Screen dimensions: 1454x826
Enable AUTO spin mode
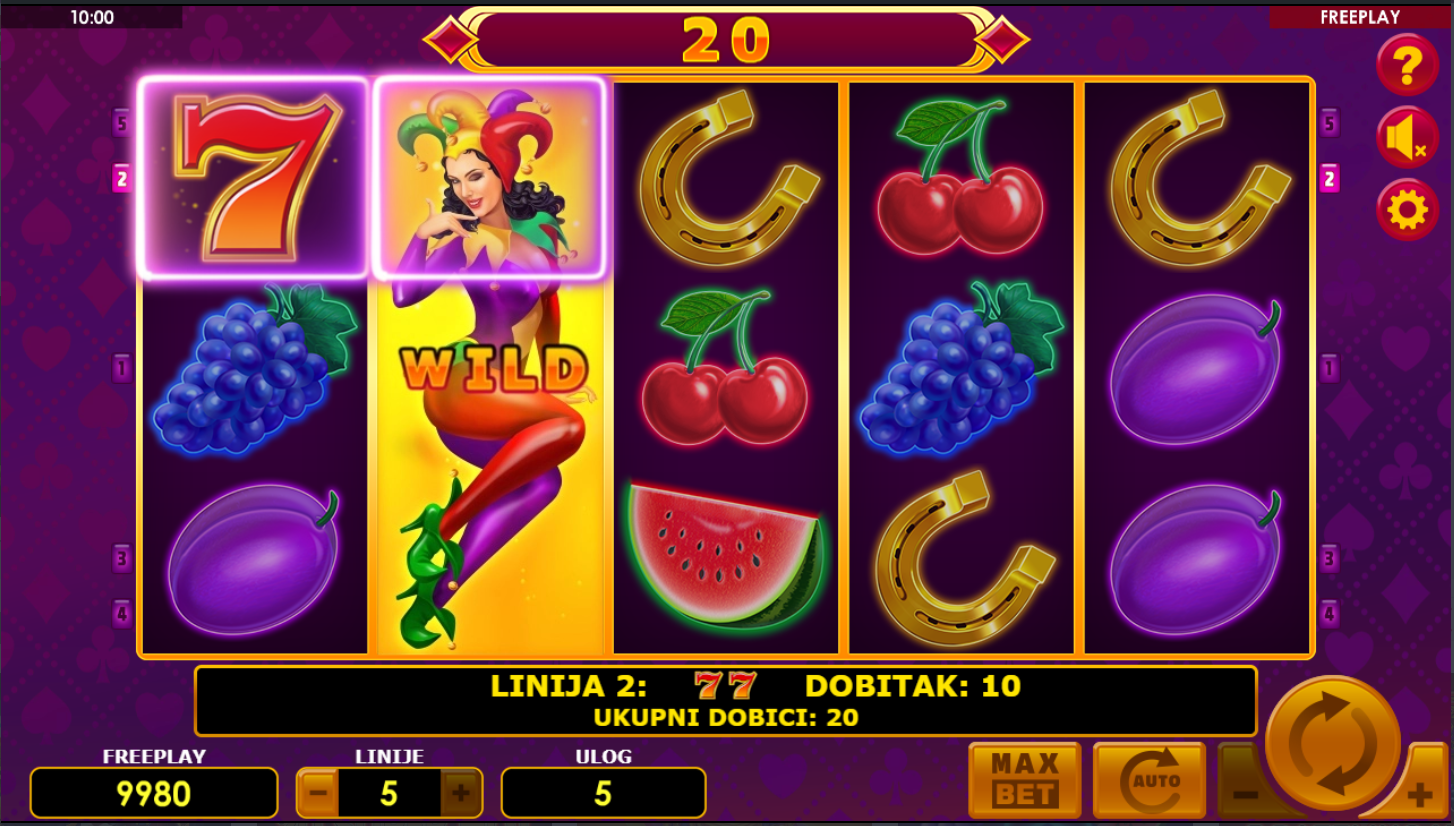(1149, 781)
